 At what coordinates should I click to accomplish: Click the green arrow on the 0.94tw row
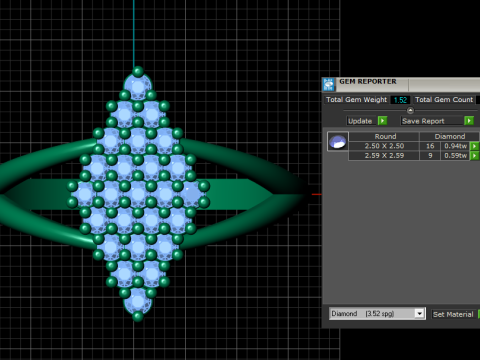474,146
